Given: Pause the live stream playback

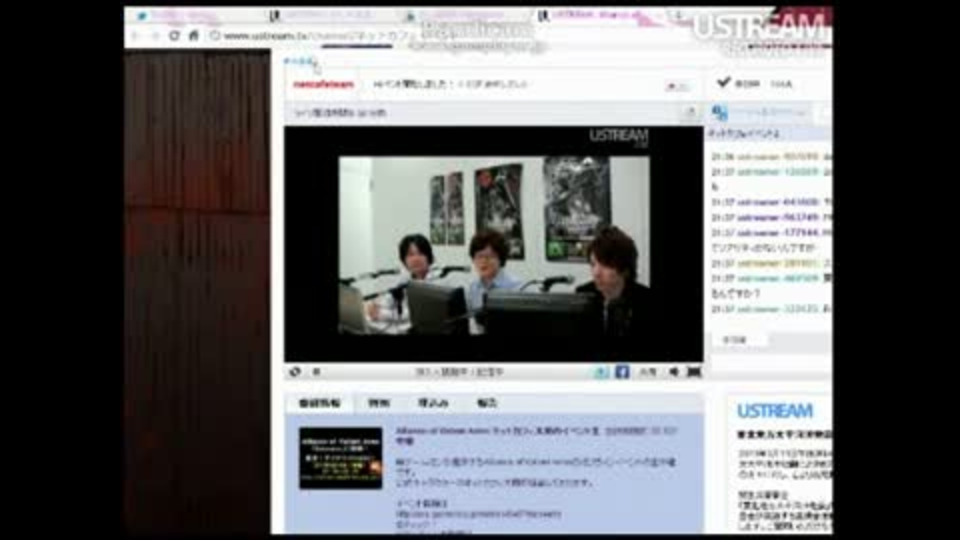Looking at the screenshot, I should point(317,372).
